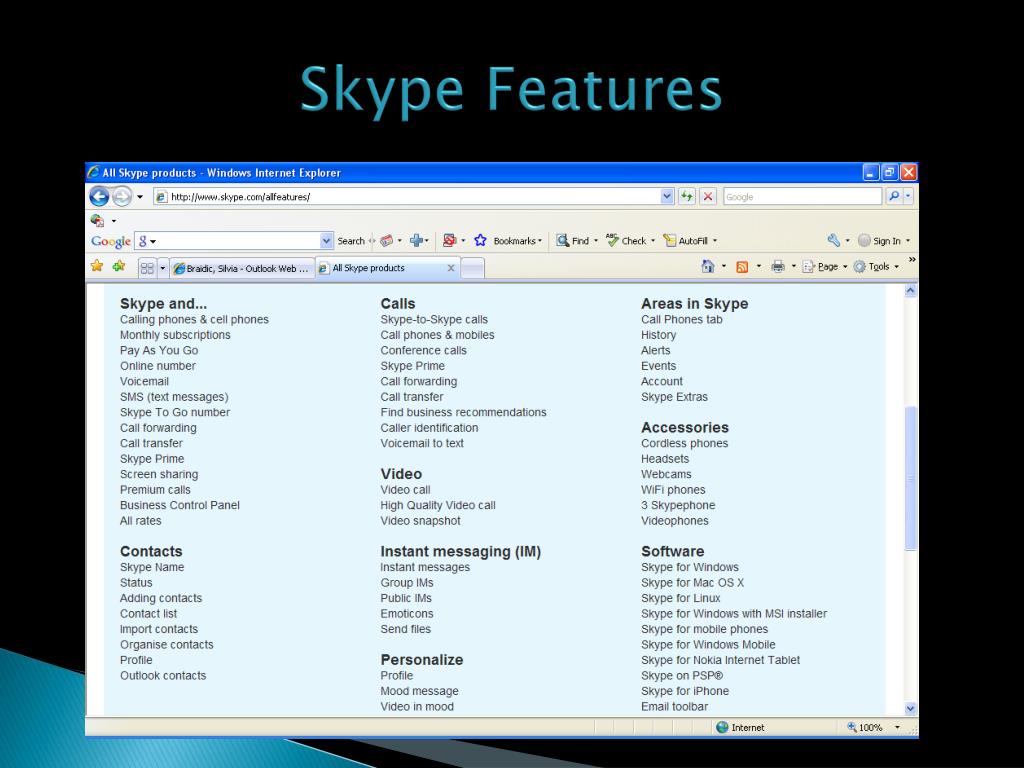Click the Google logo on the toolbar

111,241
